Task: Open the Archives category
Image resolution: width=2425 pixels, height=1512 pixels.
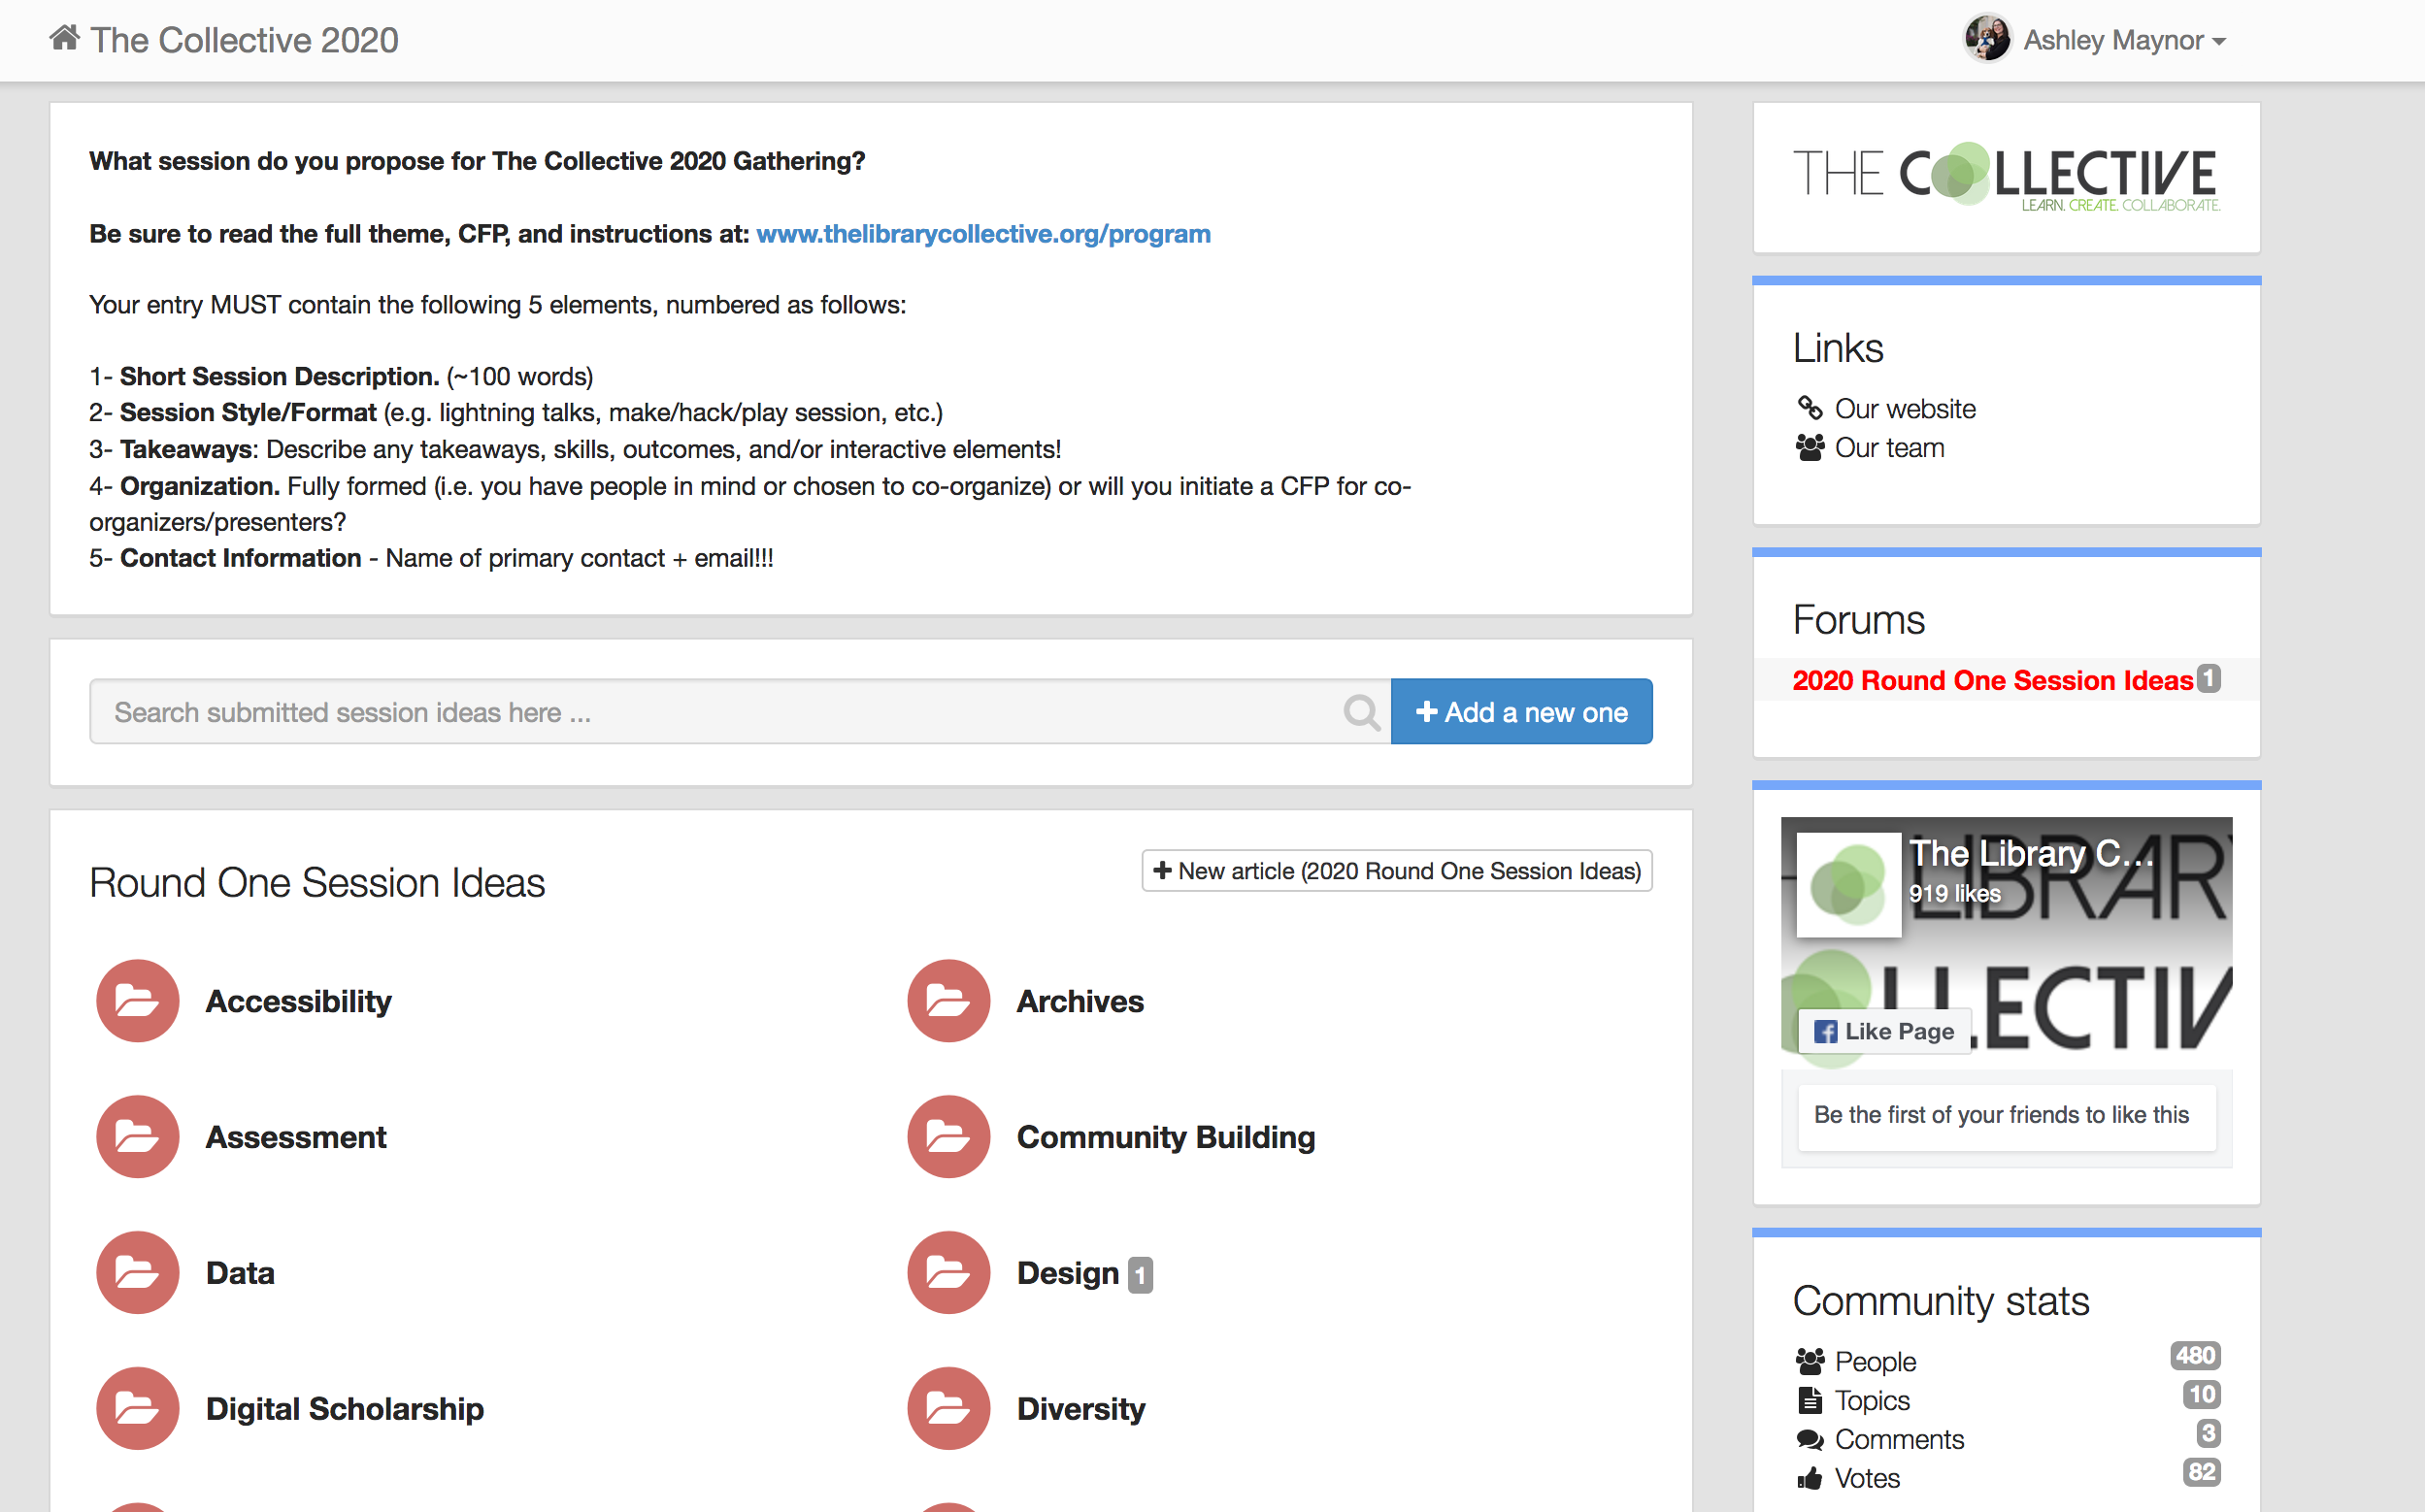Action: pyautogui.click(x=1079, y=1001)
